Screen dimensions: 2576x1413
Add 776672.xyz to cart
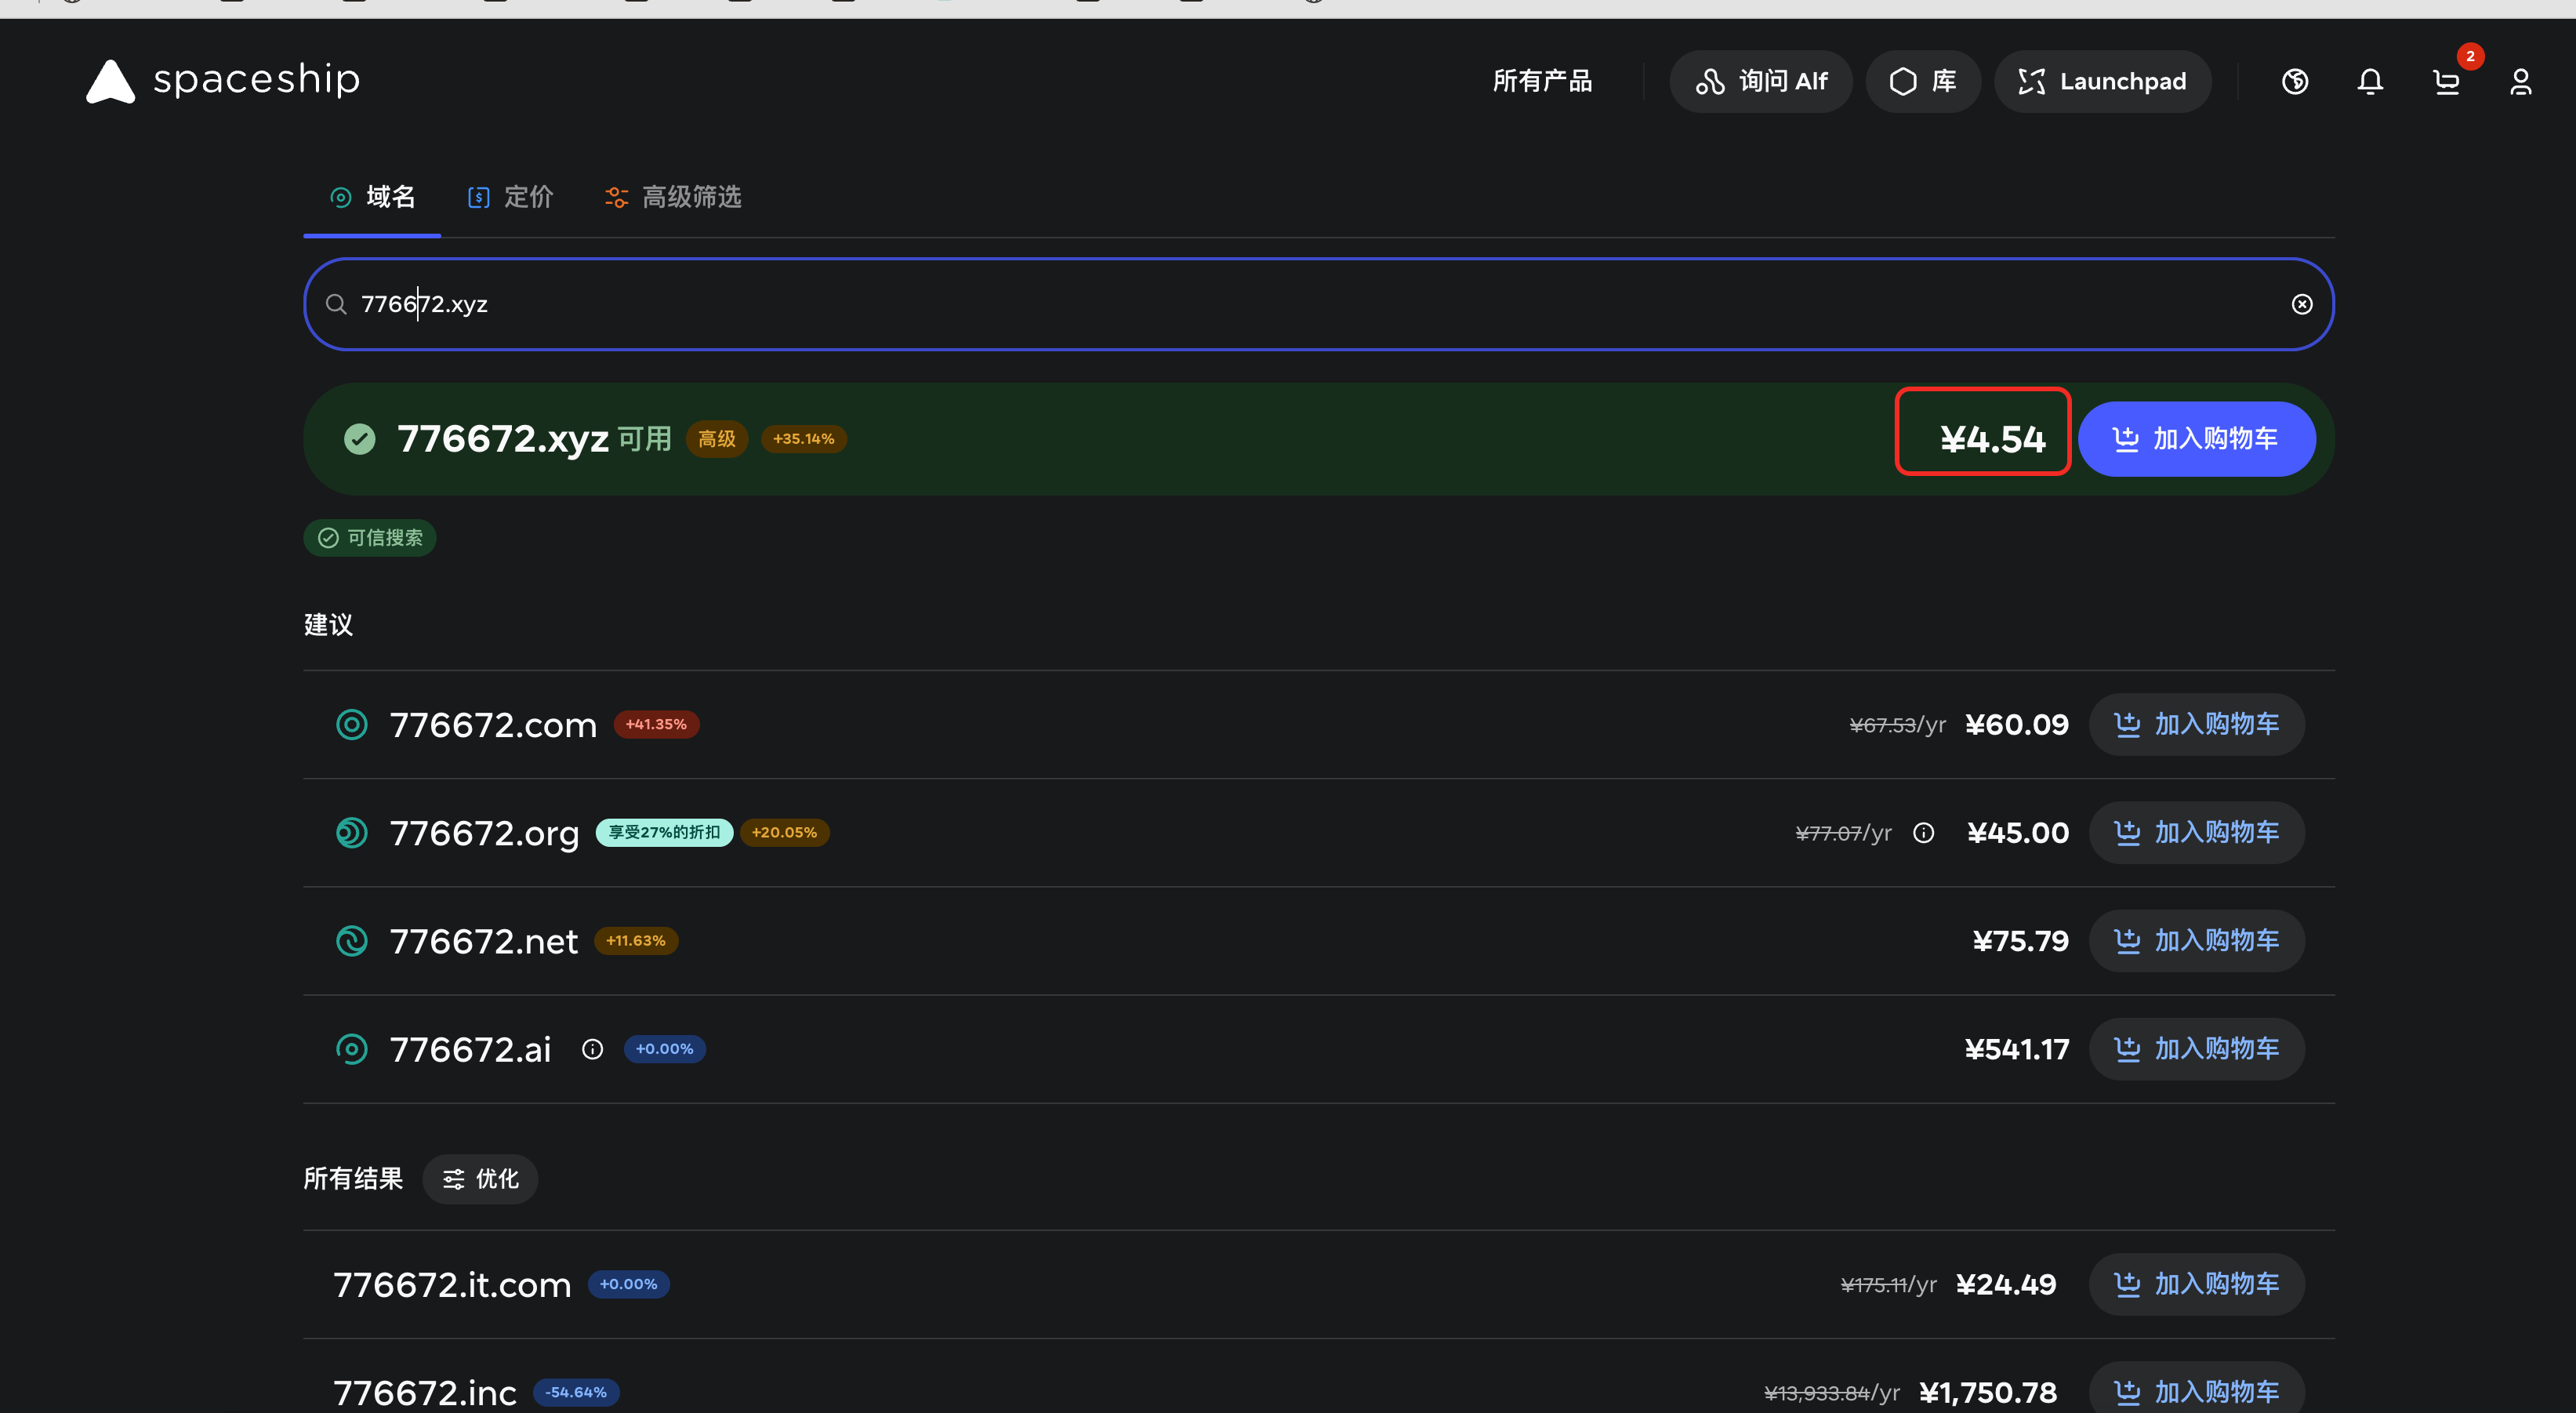tap(2197, 439)
